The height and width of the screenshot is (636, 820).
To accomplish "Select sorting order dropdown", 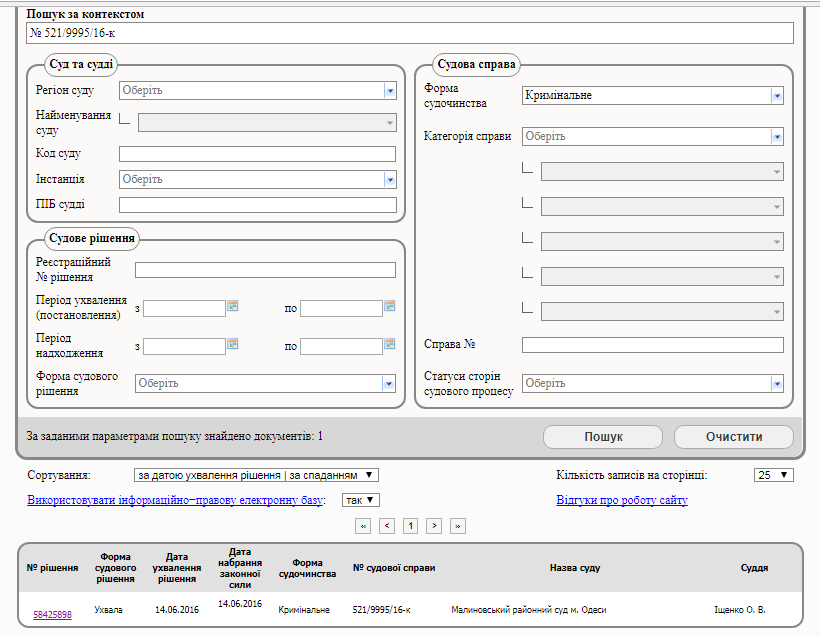I will (x=256, y=475).
